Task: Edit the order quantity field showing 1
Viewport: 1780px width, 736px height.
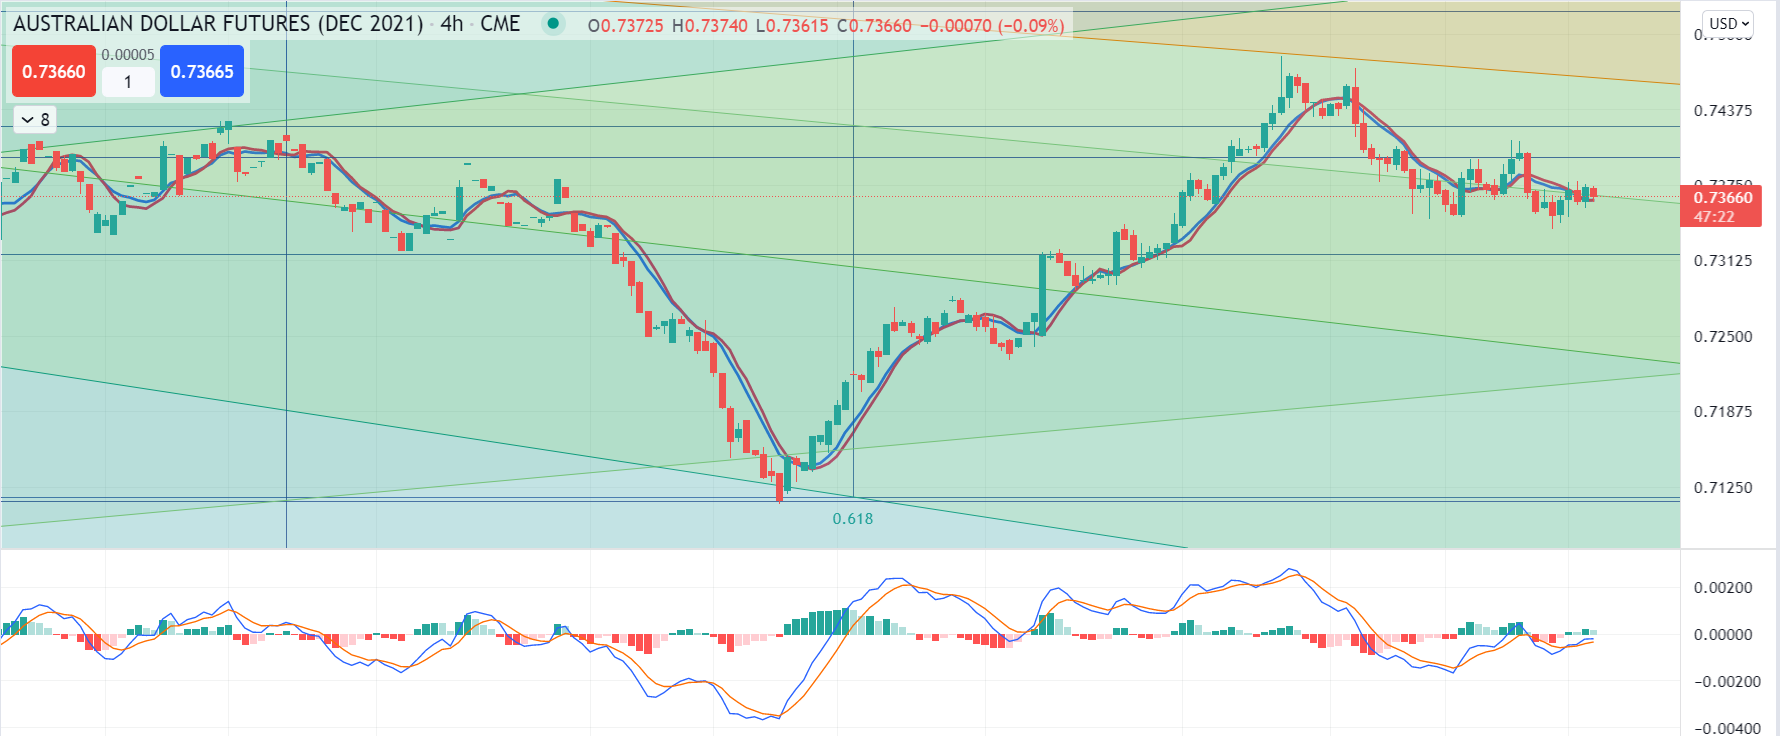Action: click(128, 82)
